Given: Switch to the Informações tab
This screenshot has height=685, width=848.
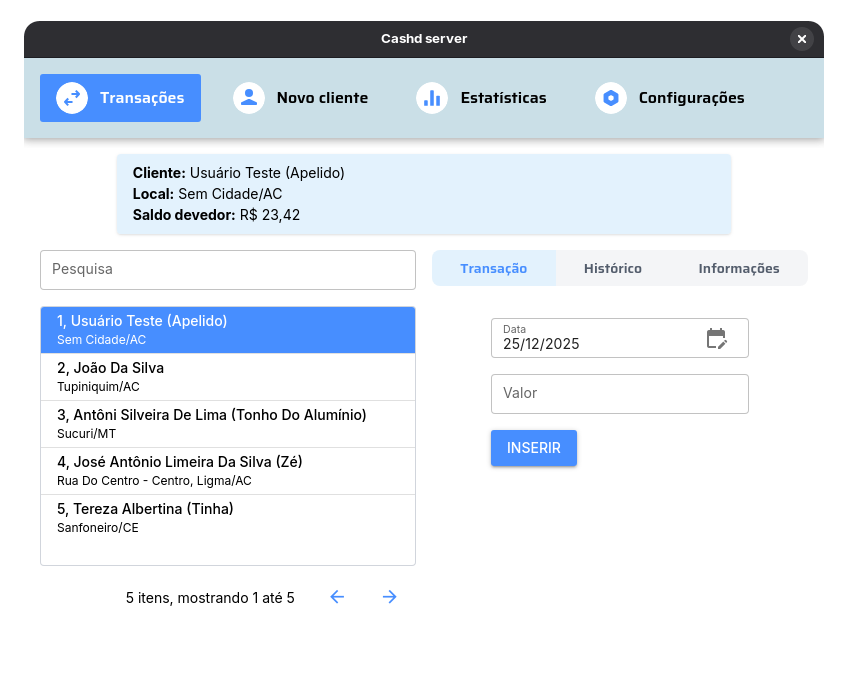Looking at the screenshot, I should pyautogui.click(x=739, y=268).
